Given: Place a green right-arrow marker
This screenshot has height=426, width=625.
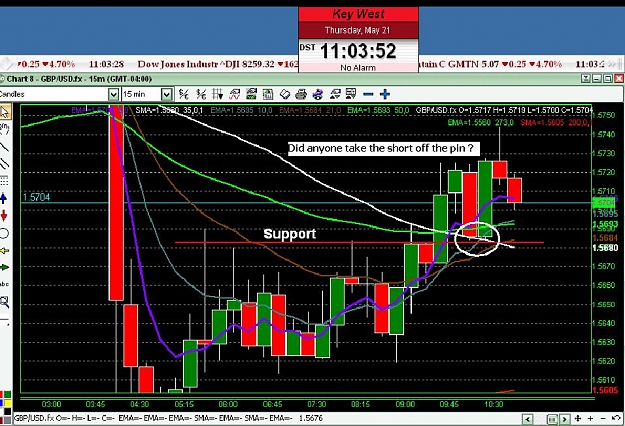Looking at the screenshot, I should [4, 267].
